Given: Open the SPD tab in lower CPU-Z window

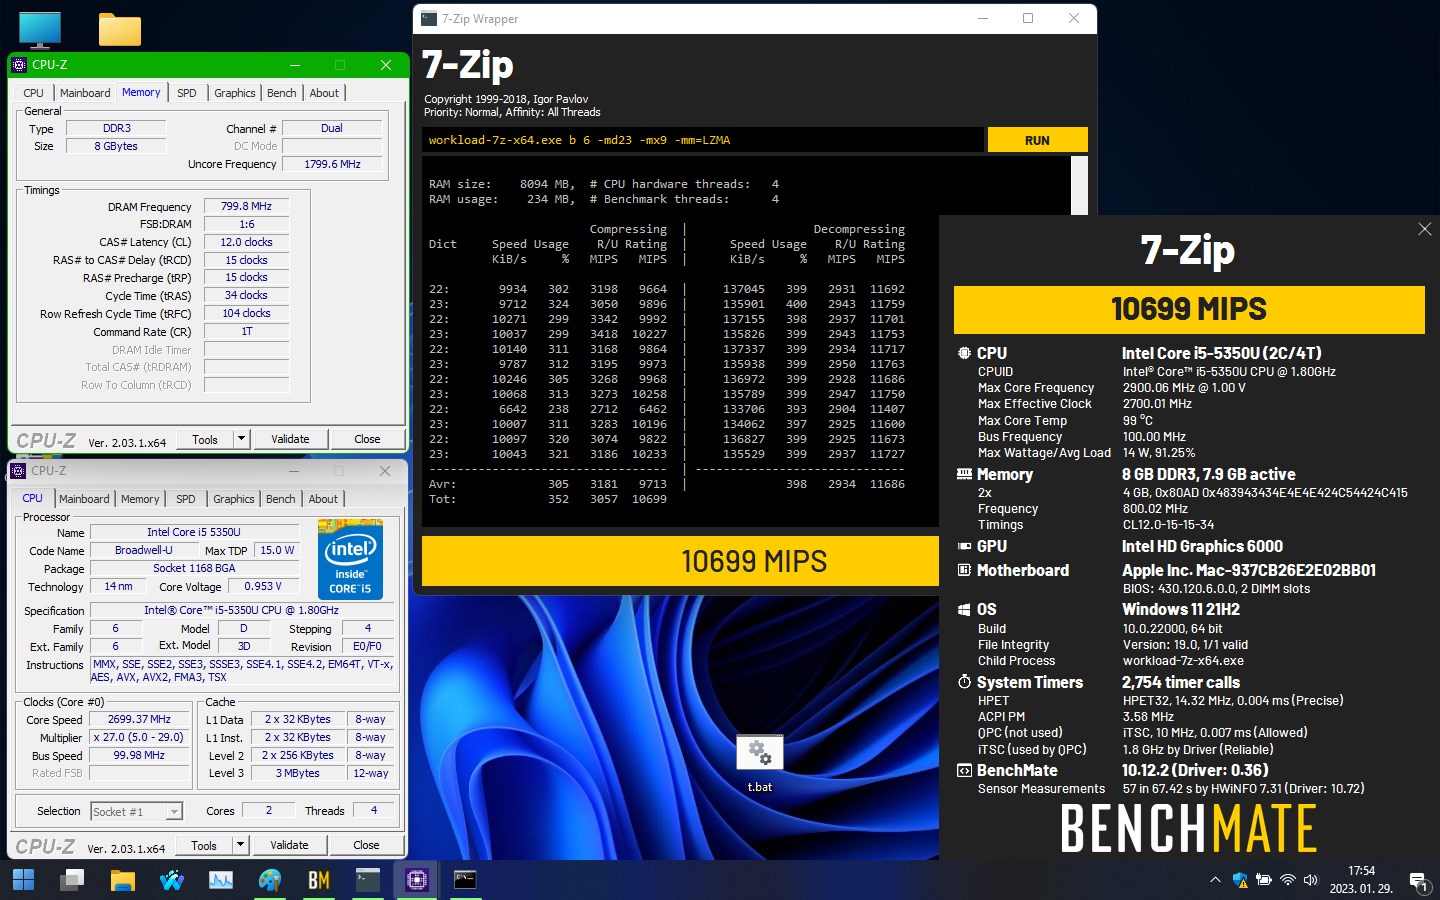Looking at the screenshot, I should coord(186,499).
